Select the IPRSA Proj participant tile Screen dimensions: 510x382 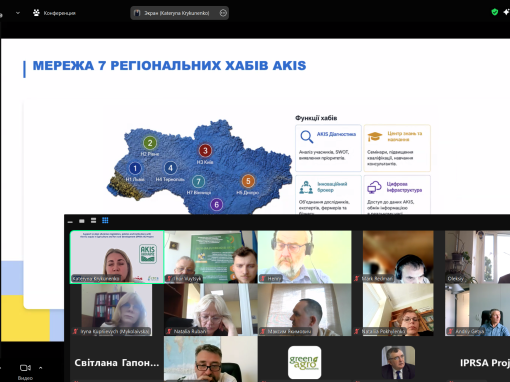click(x=485, y=363)
